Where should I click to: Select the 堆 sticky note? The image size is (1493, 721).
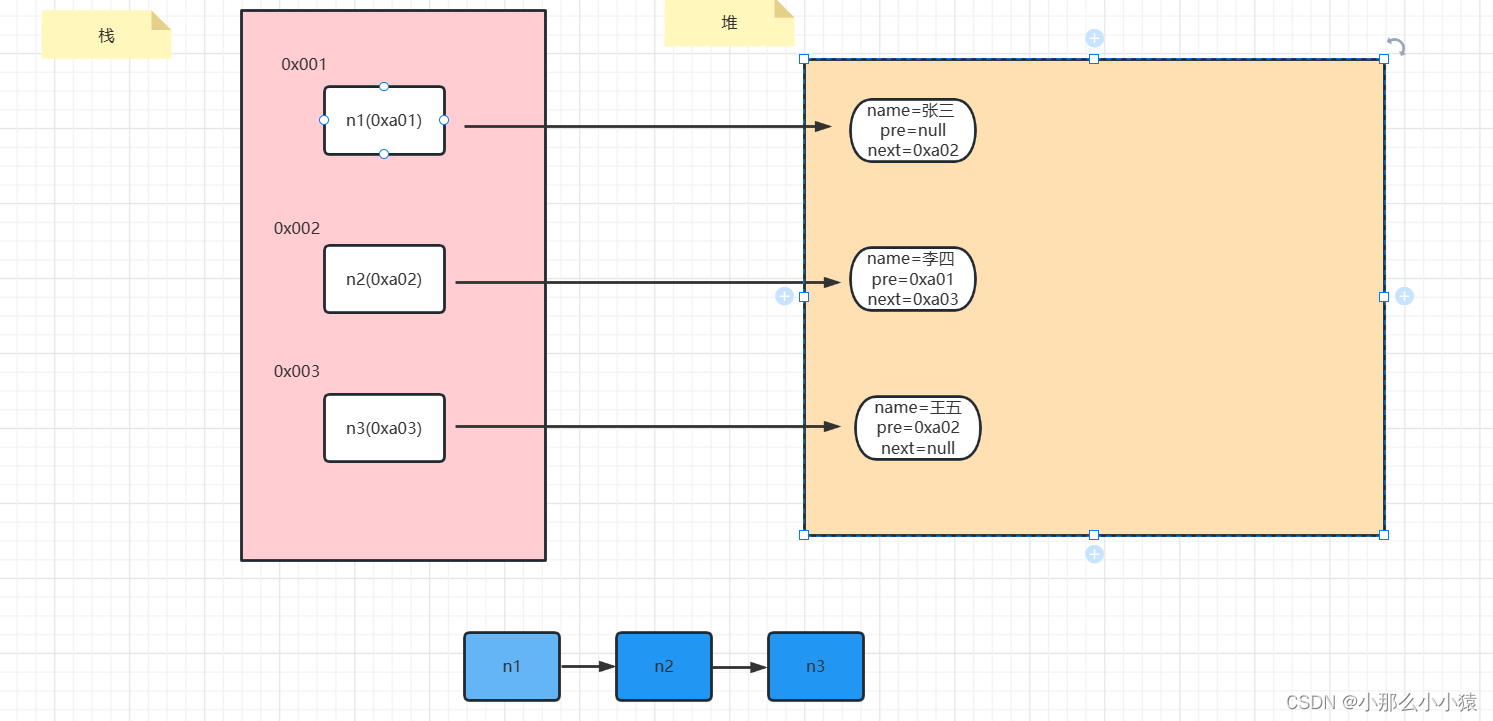[729, 22]
